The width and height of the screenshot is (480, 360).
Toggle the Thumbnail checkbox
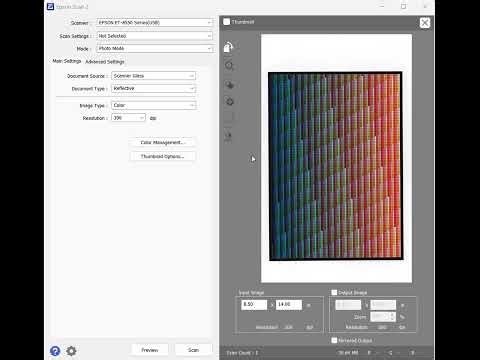point(226,22)
